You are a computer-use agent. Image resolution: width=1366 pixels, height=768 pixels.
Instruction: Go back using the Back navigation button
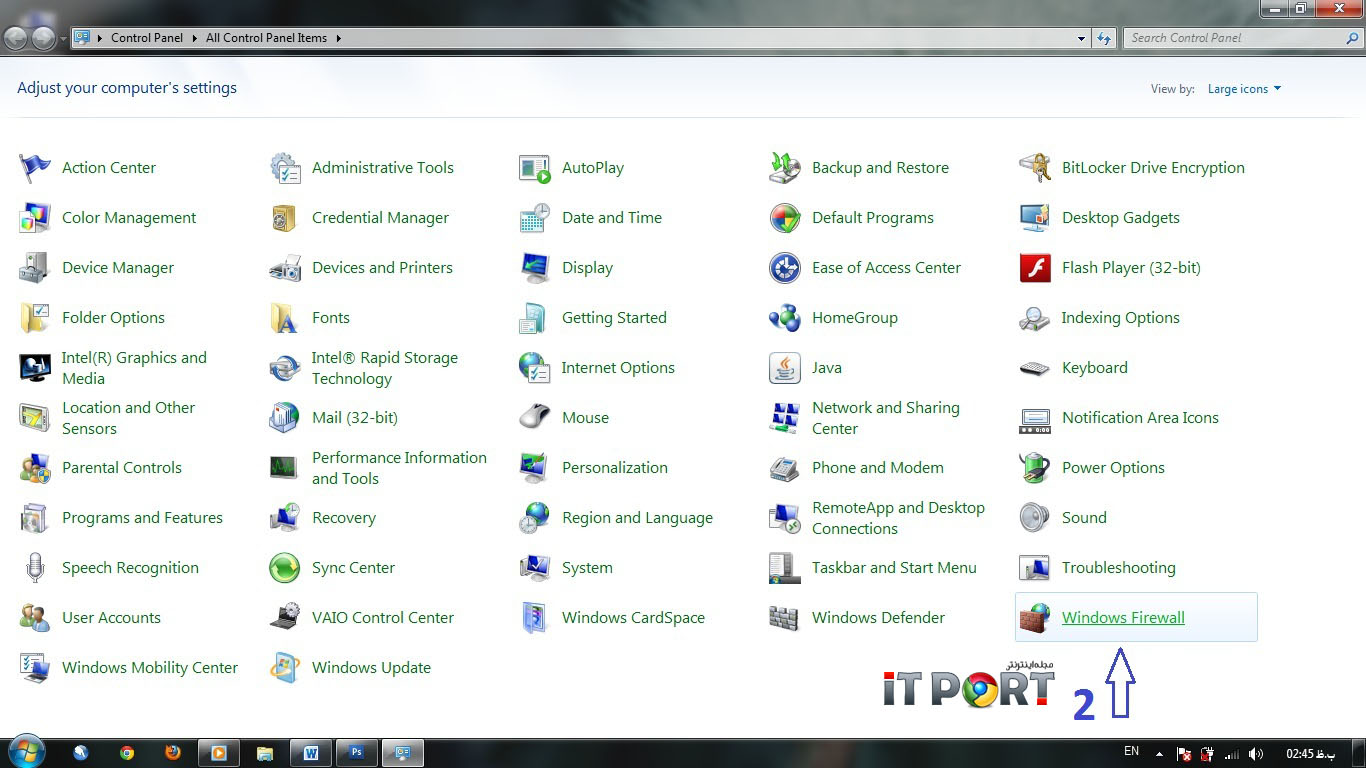(x=16, y=38)
